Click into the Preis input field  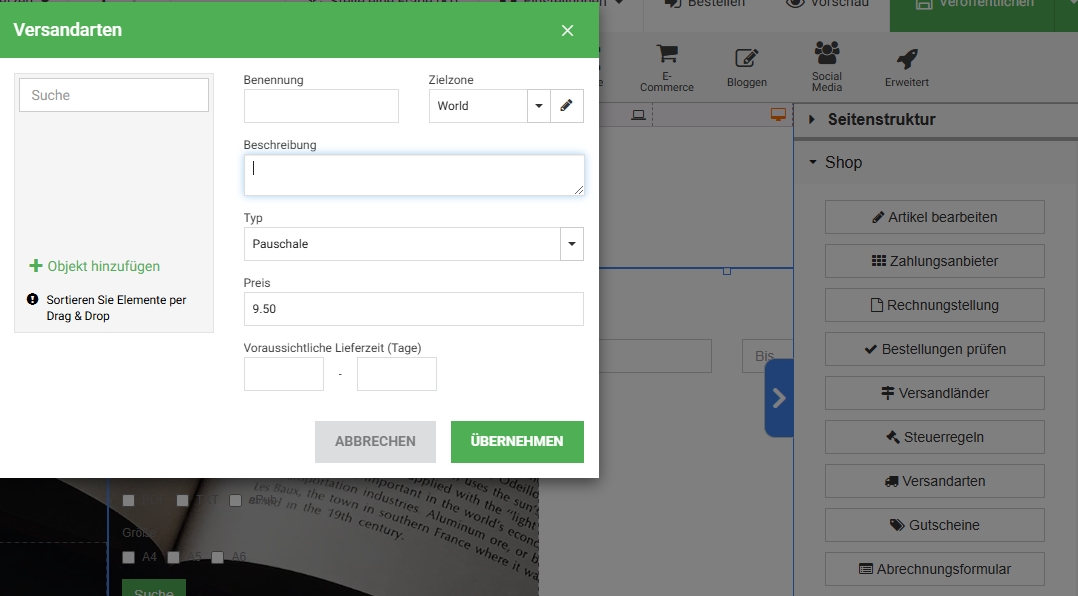[x=413, y=309]
